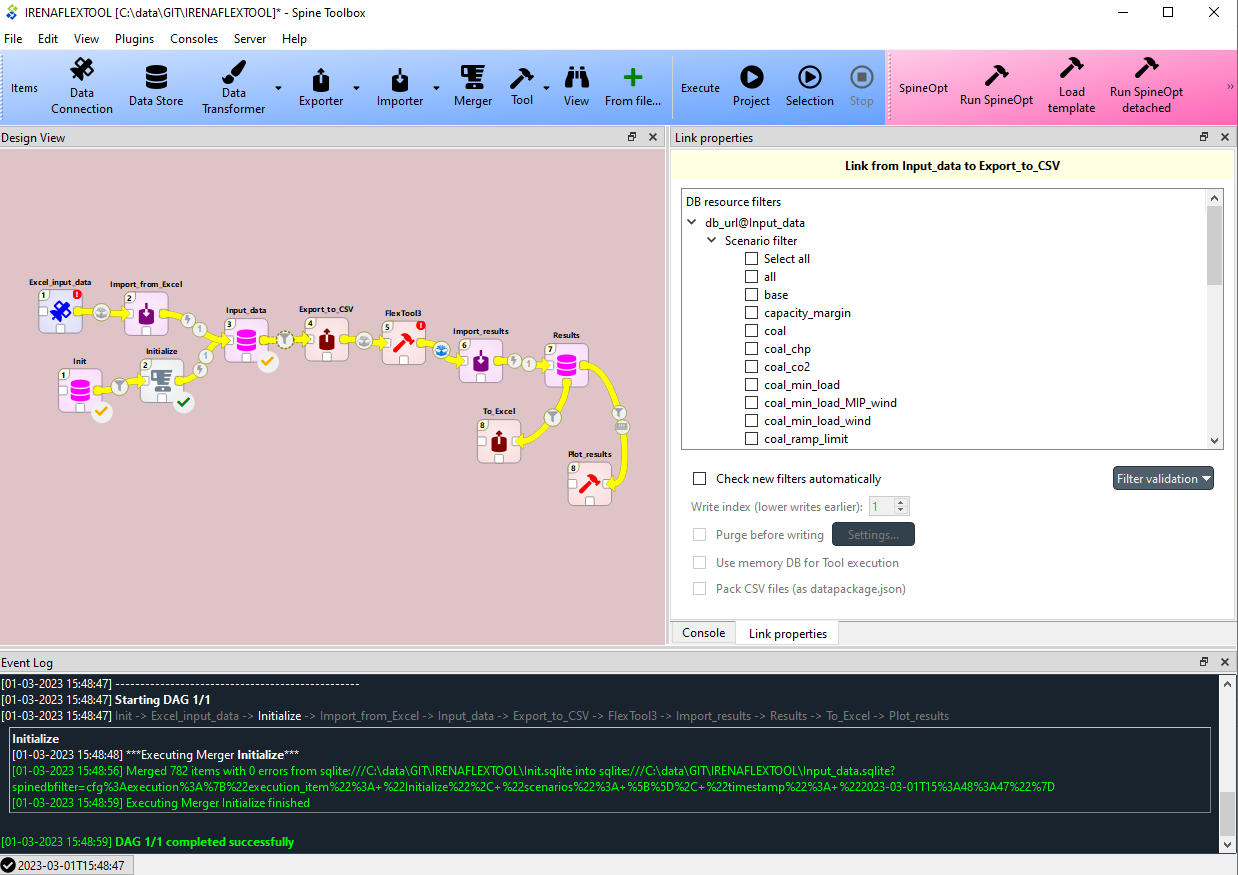The image size is (1238, 875).
Task: Check the base scenario filter
Action: 751,294
